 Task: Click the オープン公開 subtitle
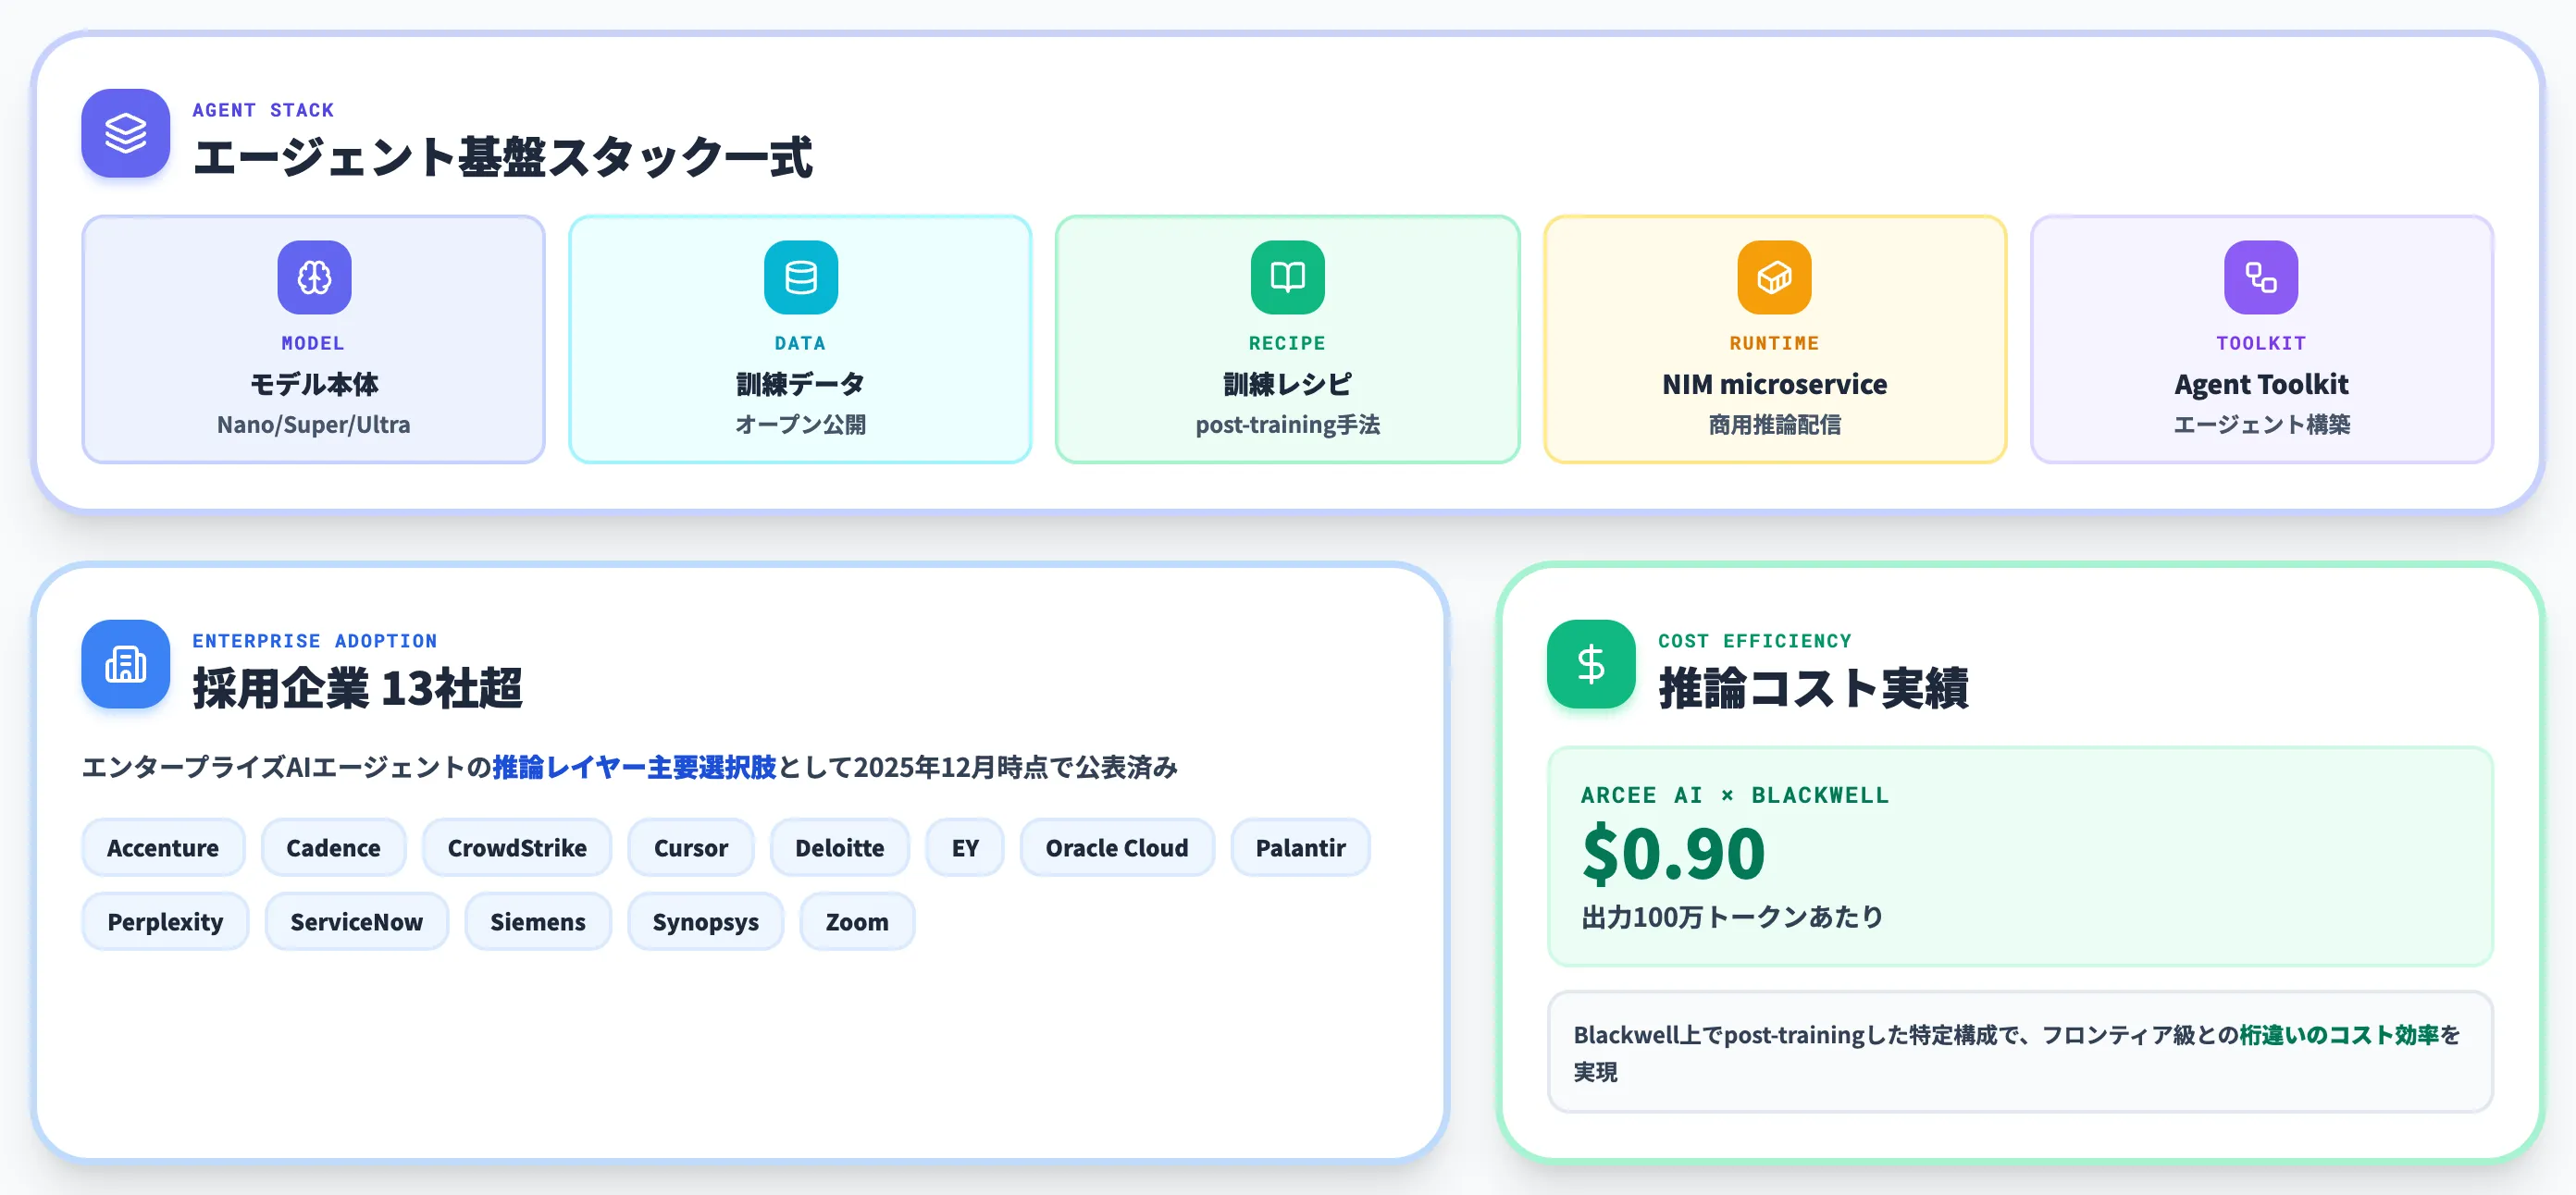tap(801, 425)
